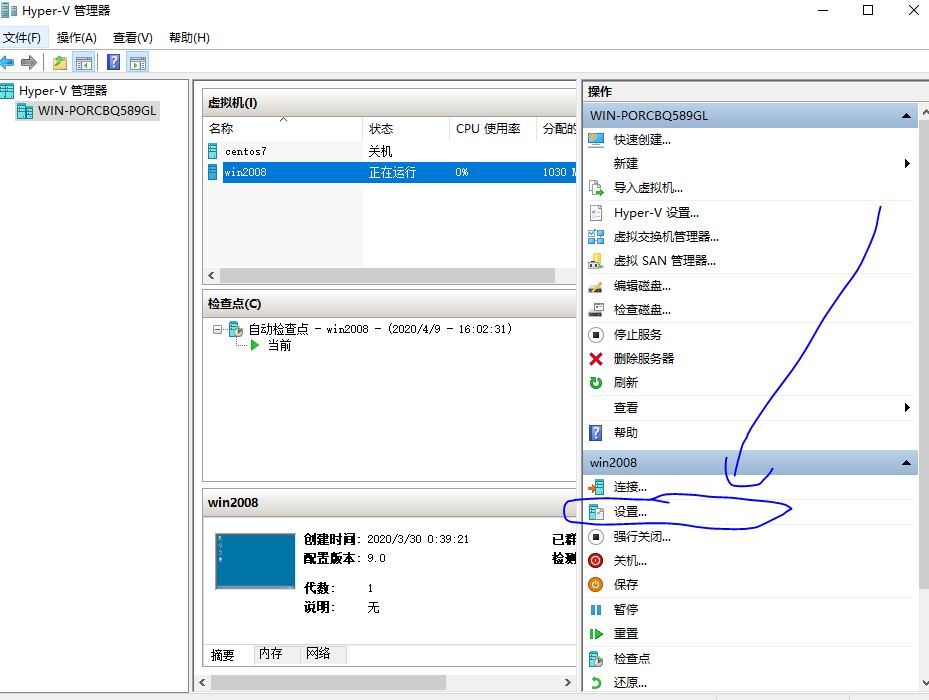Viewport: 929px width, 700px height.
Task: Expand the 查看 submenu arrow in actions
Action: tap(907, 408)
